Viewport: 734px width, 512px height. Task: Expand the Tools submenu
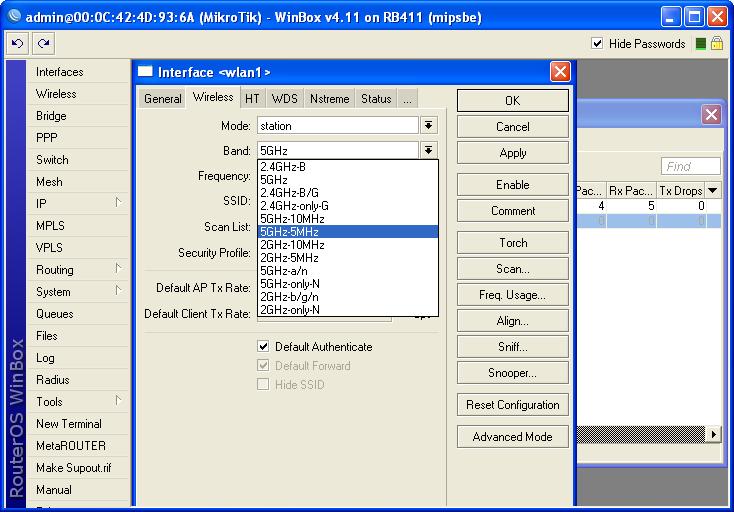[x=118, y=401]
